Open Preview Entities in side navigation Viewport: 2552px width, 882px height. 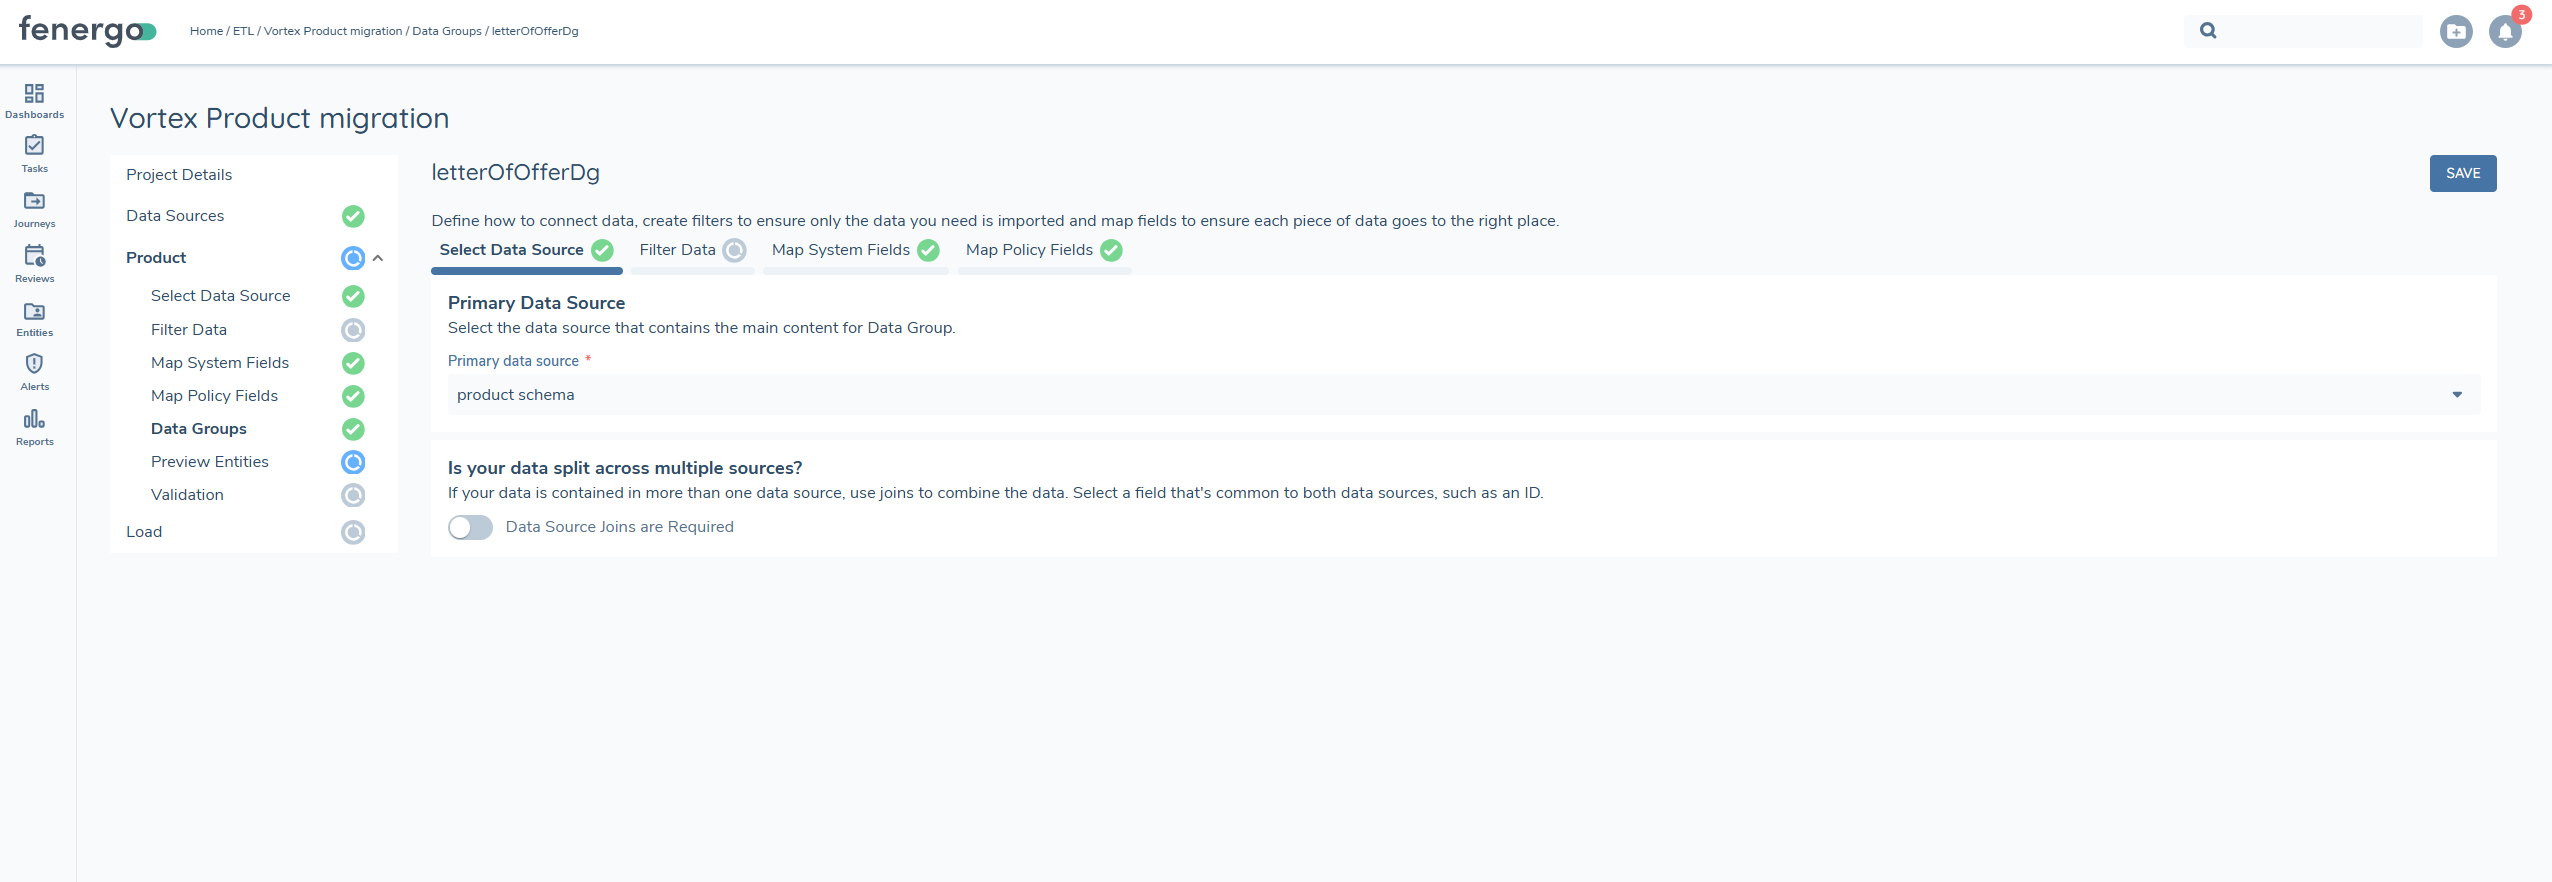tap(210, 462)
